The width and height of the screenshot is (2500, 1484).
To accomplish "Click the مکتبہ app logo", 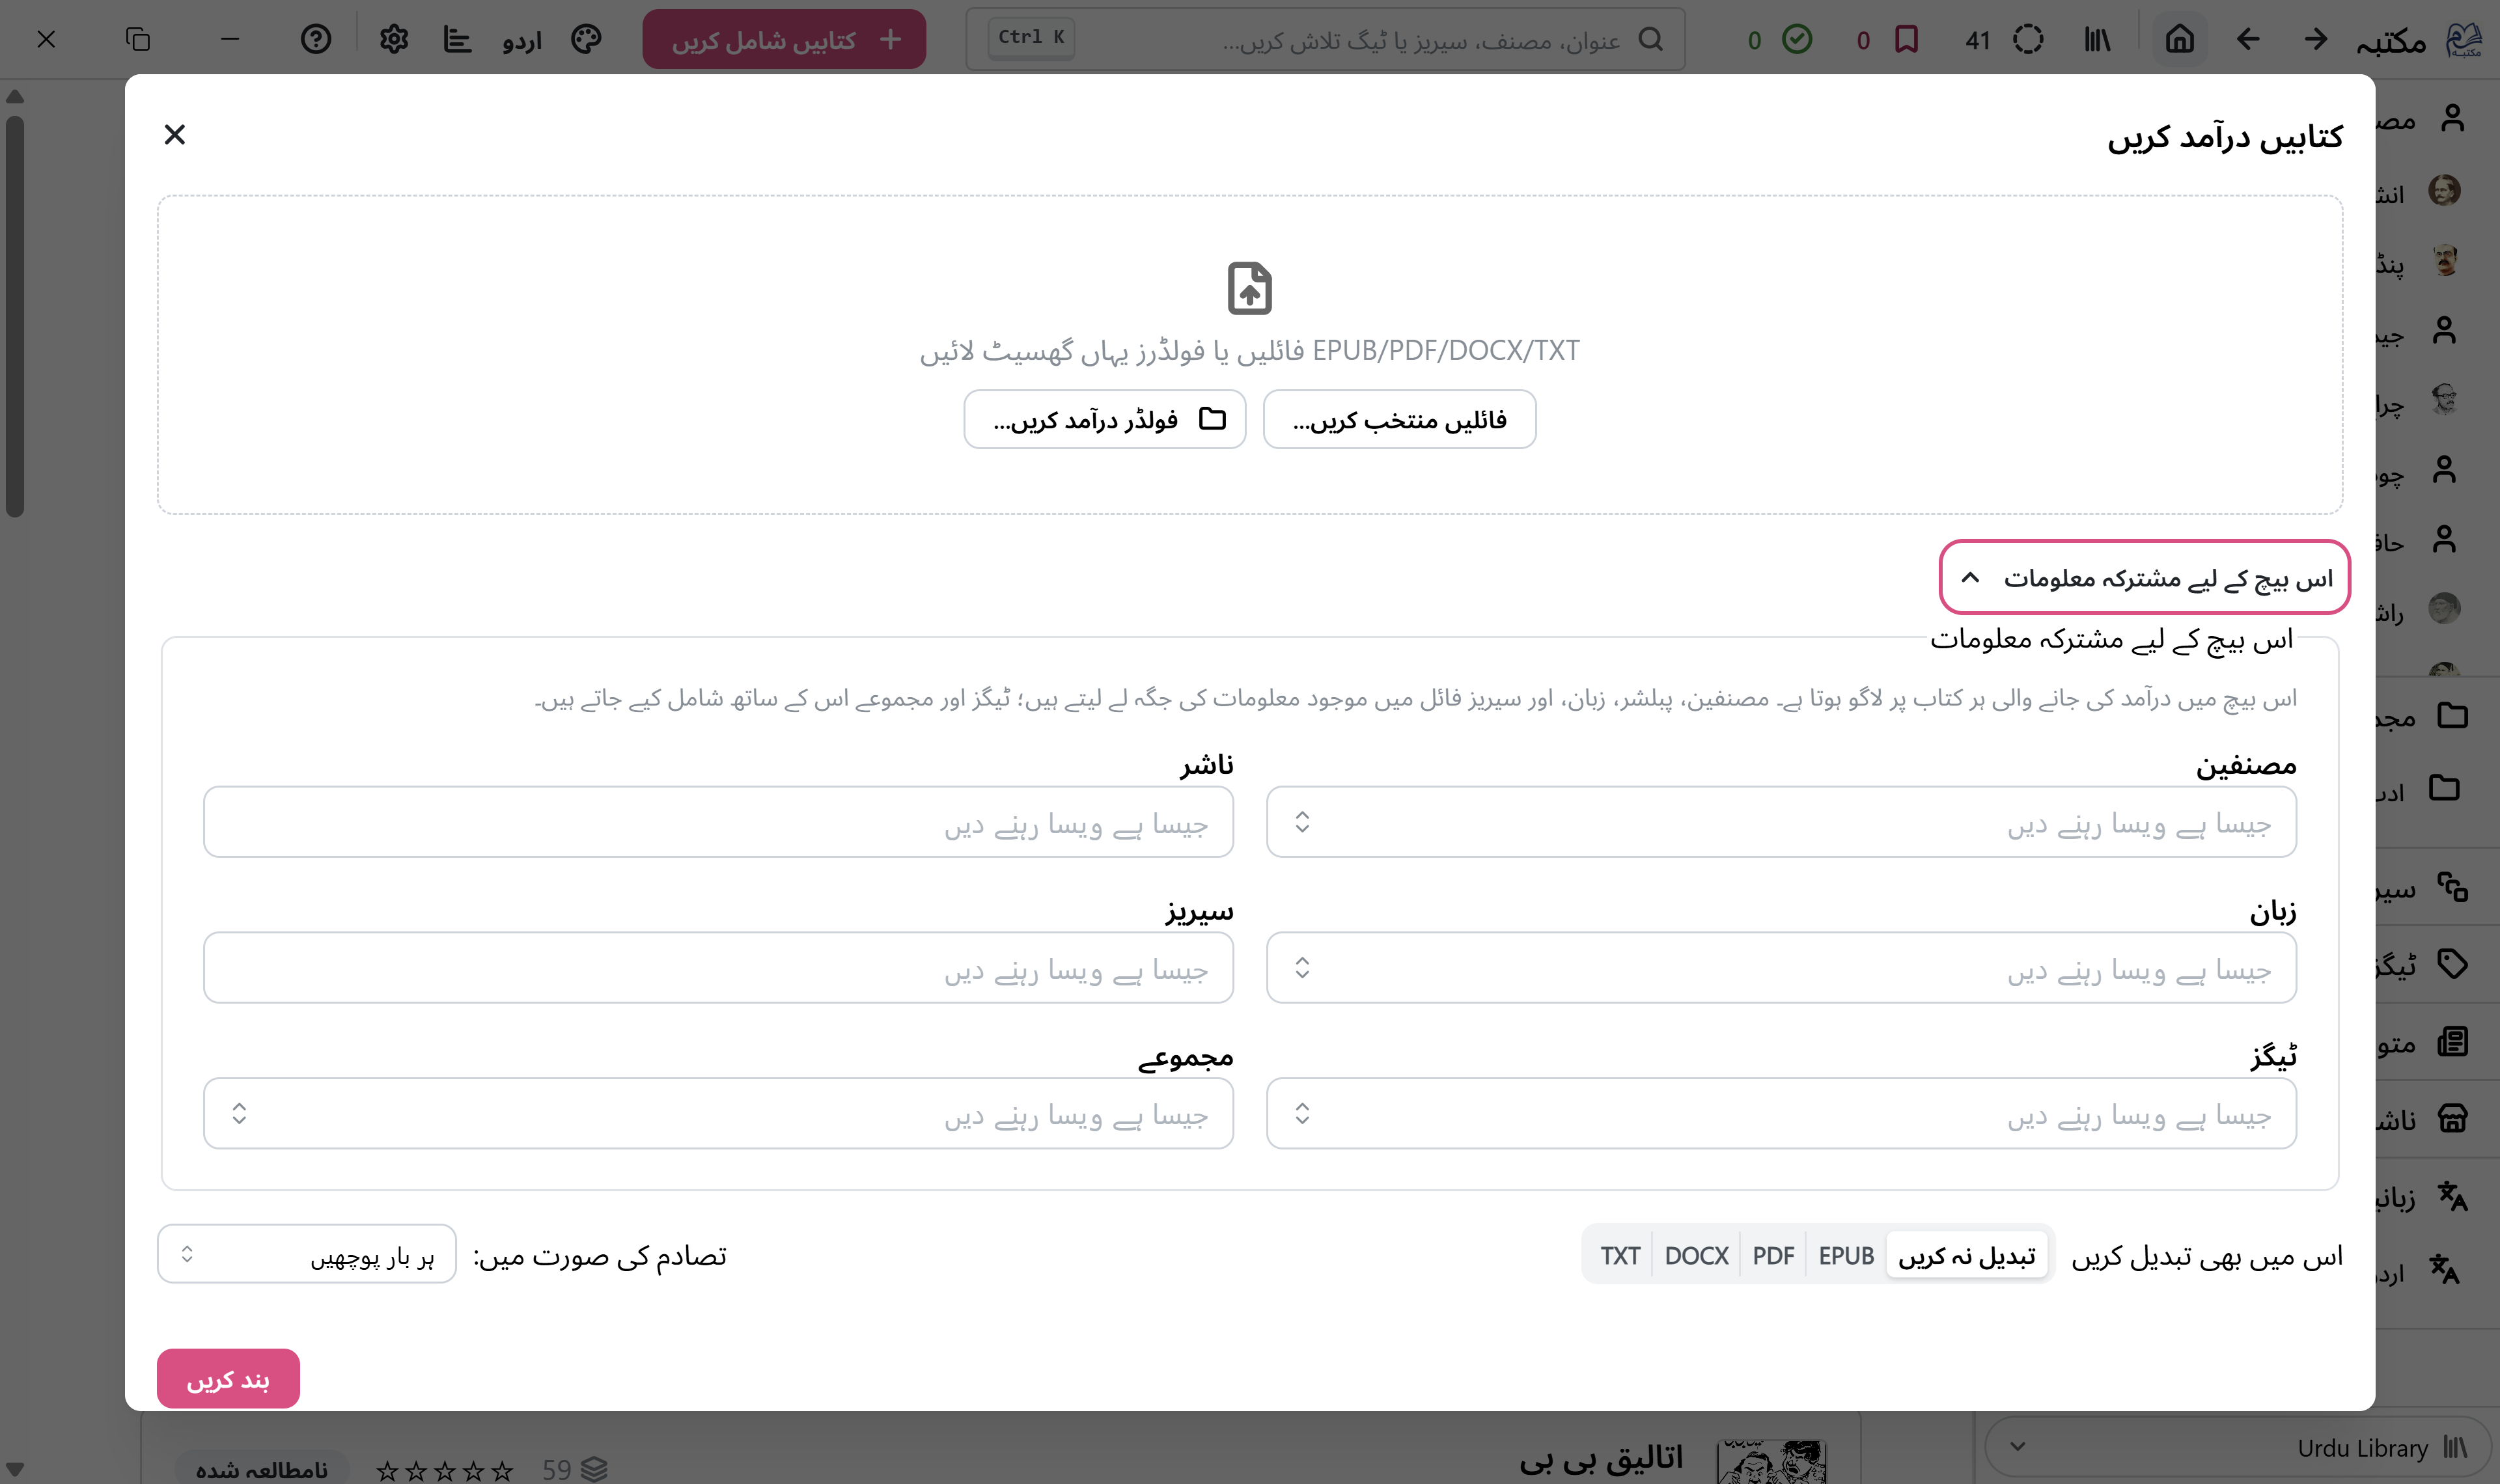I will (2464, 39).
